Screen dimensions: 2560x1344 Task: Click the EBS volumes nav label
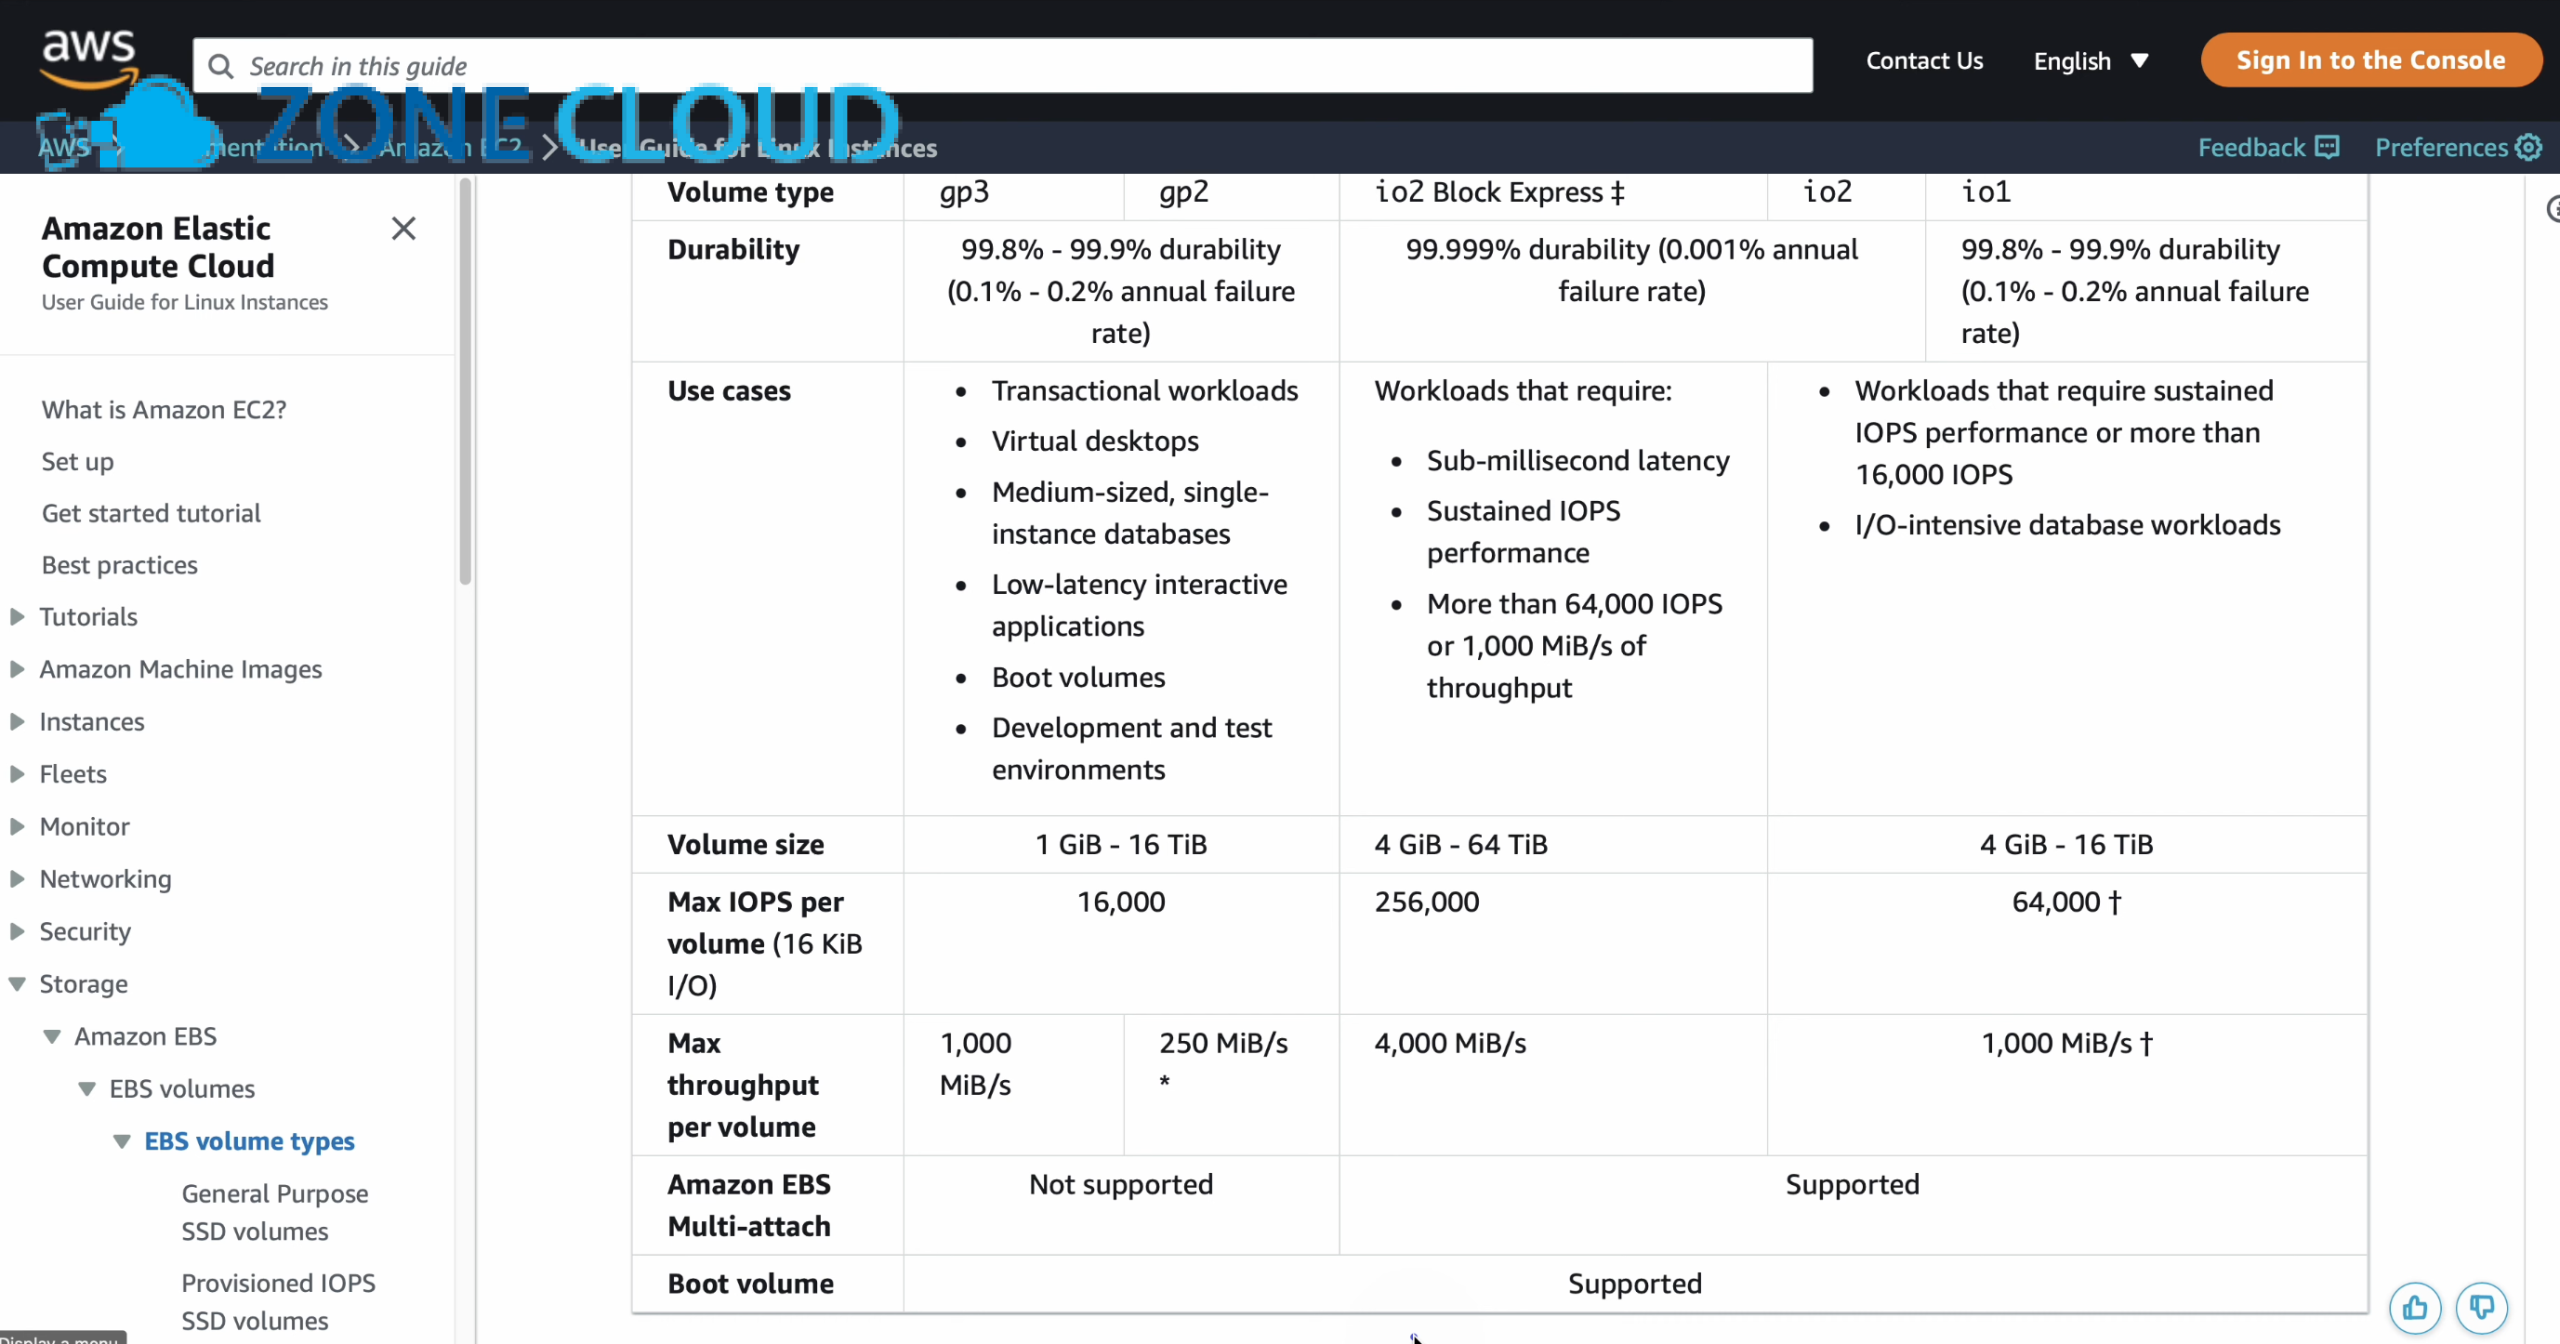coord(182,1089)
